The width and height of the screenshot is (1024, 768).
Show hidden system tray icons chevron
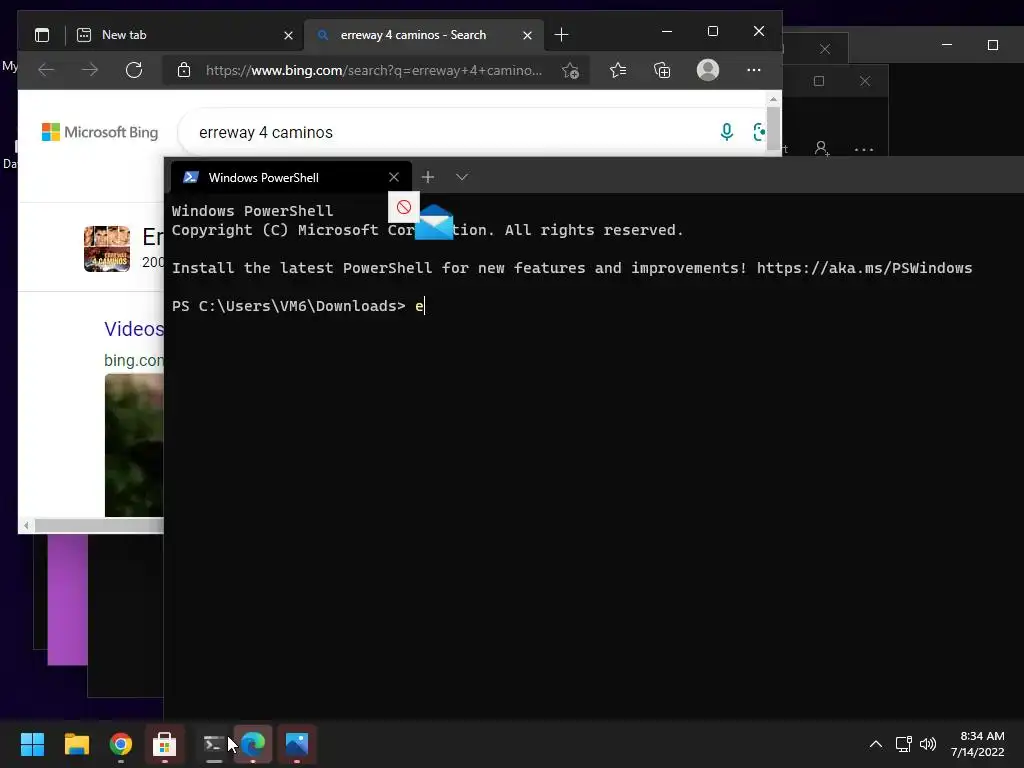coord(876,744)
